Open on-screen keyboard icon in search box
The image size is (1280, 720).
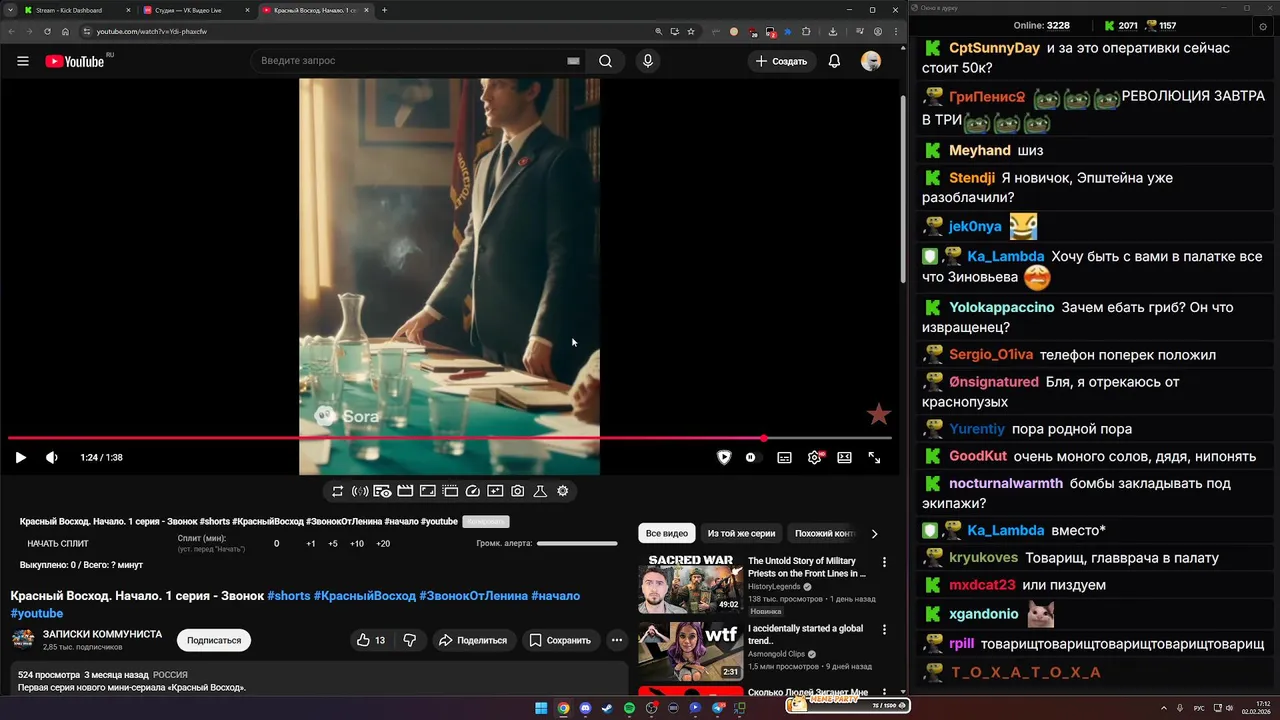573,61
